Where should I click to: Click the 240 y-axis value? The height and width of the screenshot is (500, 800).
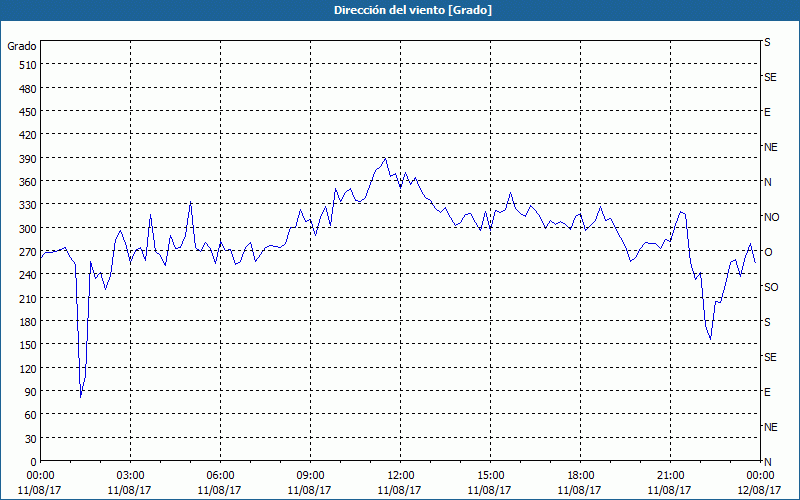point(29,275)
